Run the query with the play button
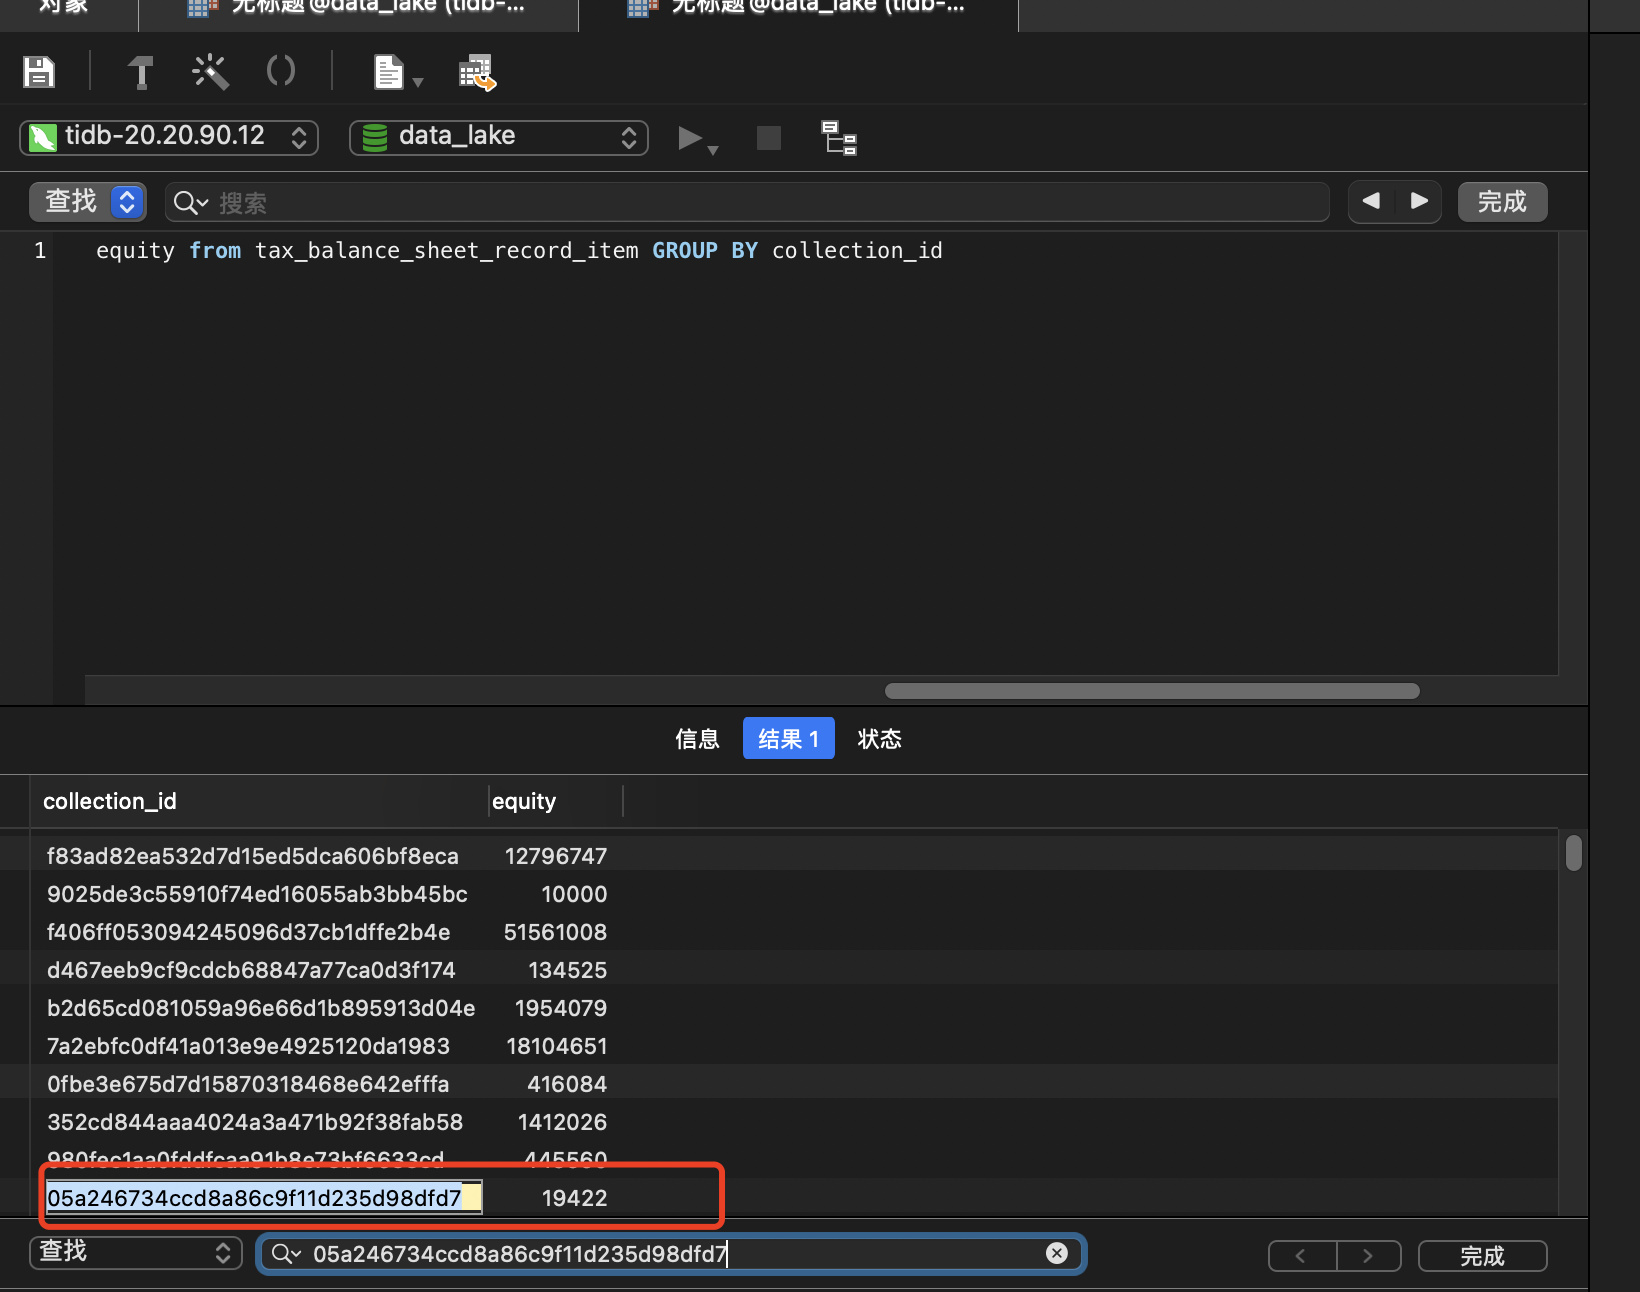The width and height of the screenshot is (1640, 1292). click(690, 138)
